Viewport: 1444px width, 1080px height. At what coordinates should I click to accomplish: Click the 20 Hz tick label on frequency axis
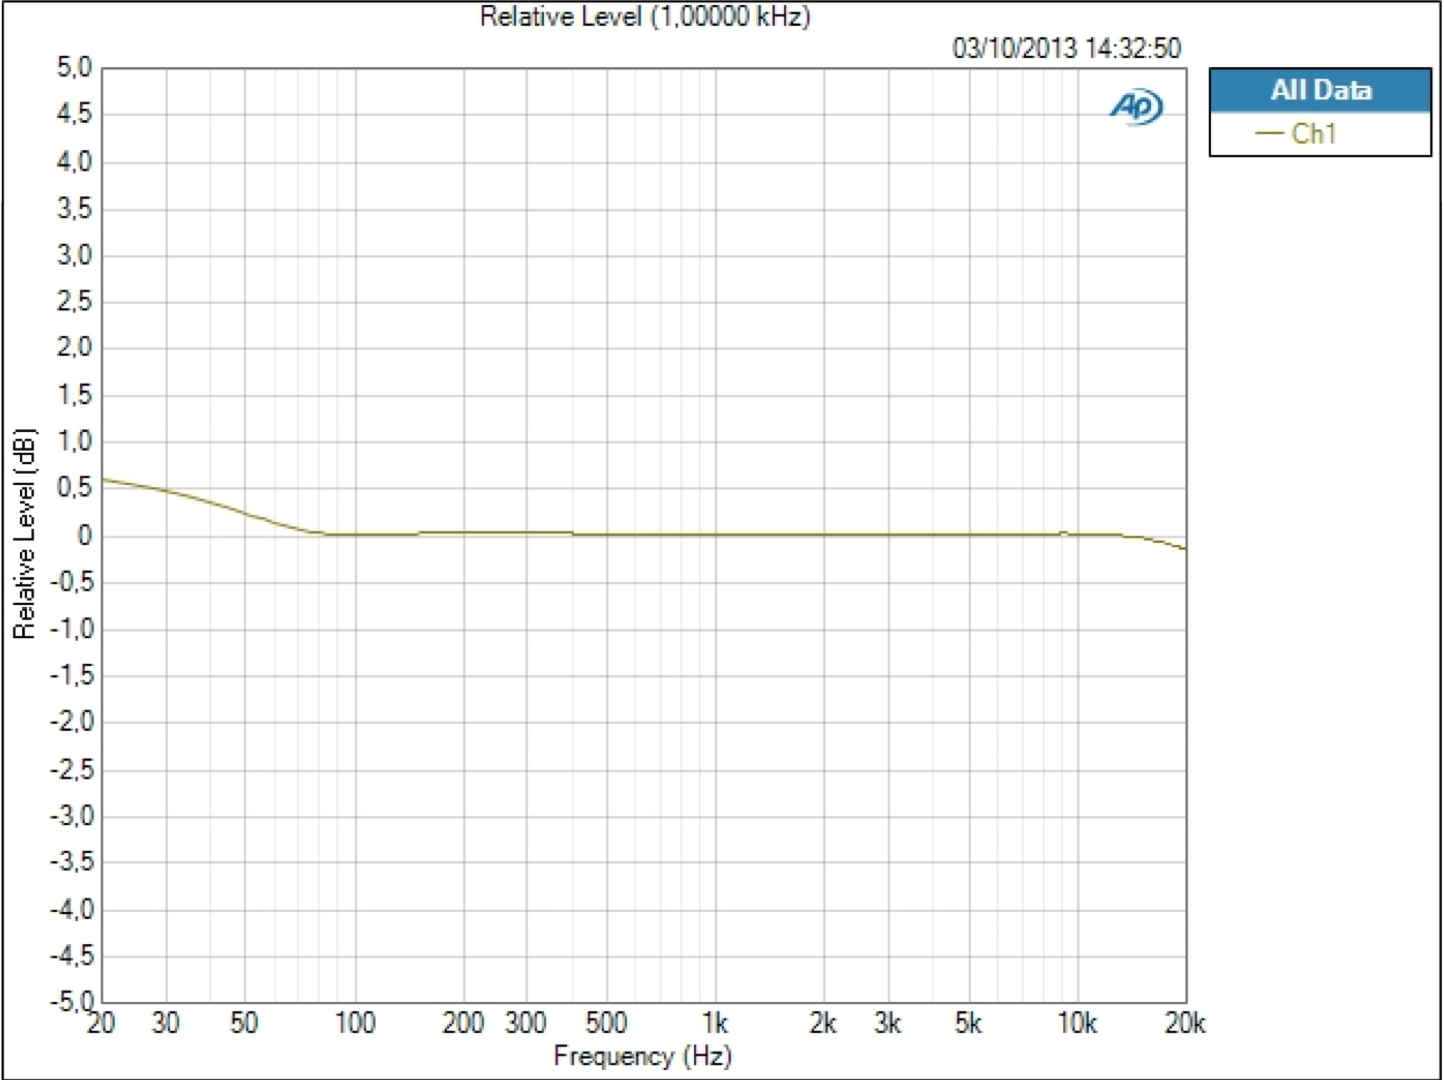101,1023
